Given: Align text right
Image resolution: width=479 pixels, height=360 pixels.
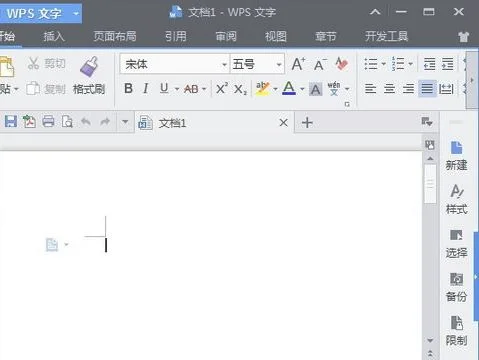Looking at the screenshot, I should click(408, 89).
